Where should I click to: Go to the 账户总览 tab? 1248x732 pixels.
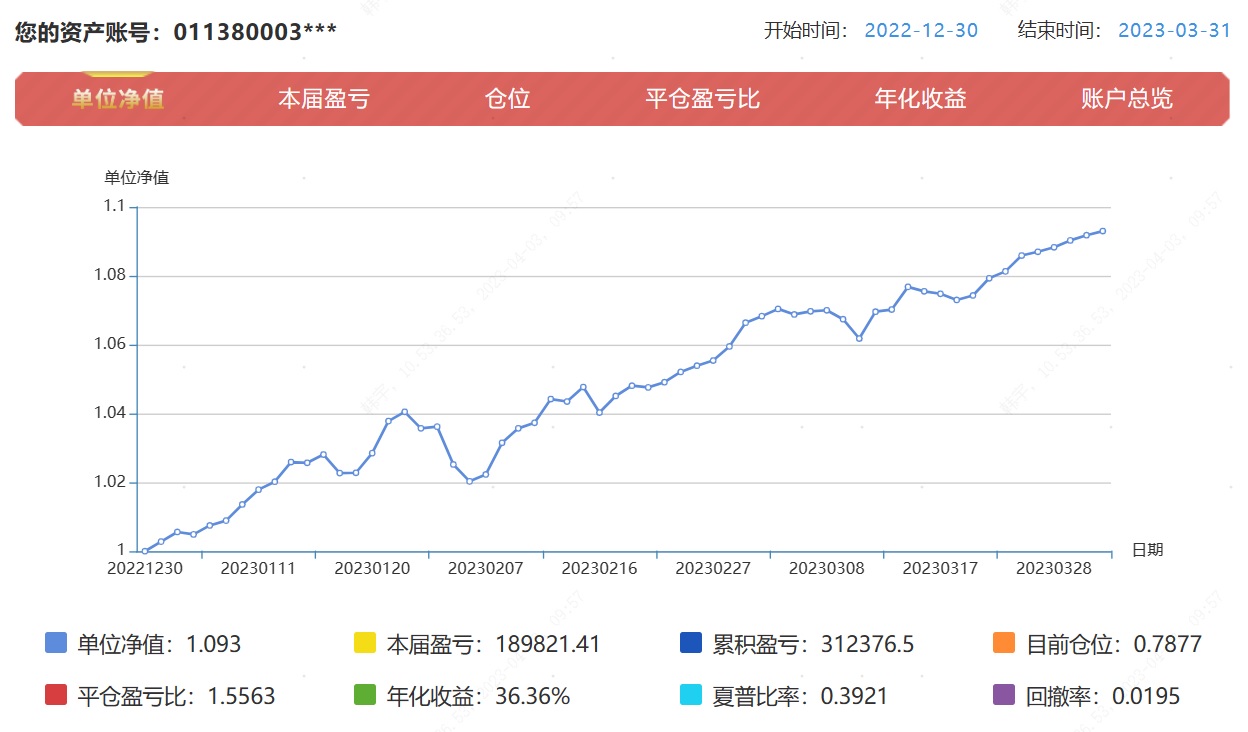[1126, 99]
